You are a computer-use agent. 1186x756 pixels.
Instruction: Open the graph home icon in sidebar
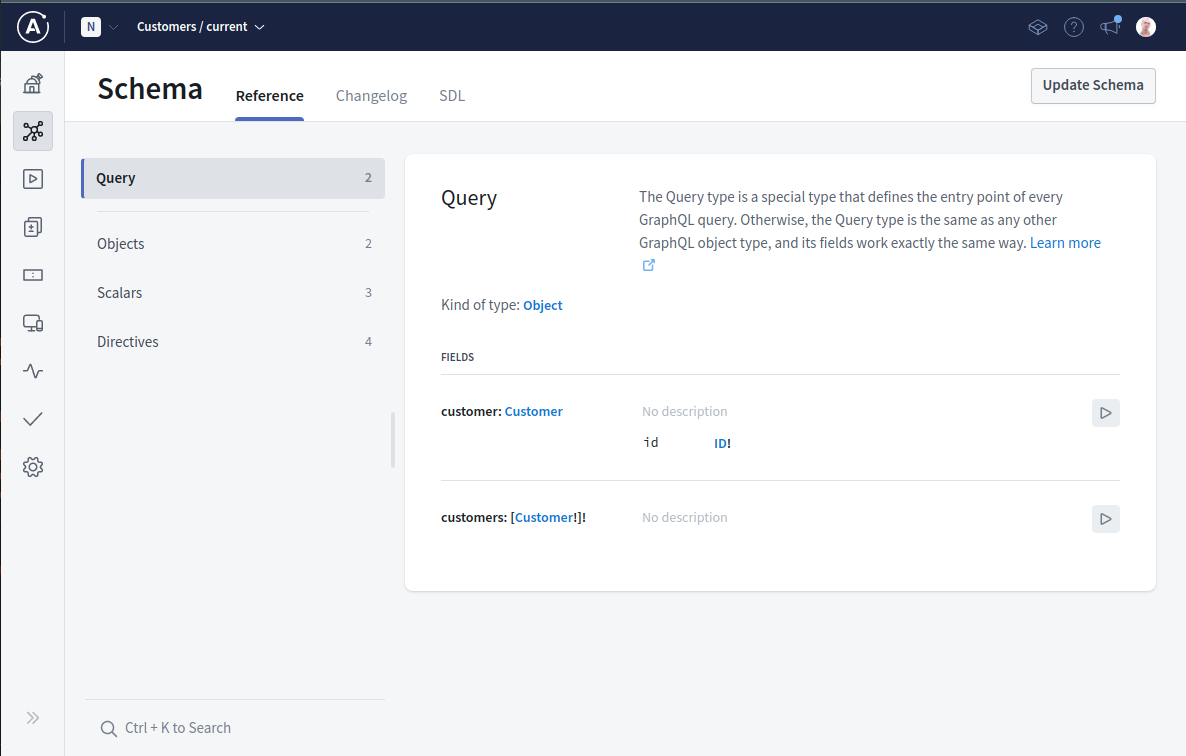[33, 83]
